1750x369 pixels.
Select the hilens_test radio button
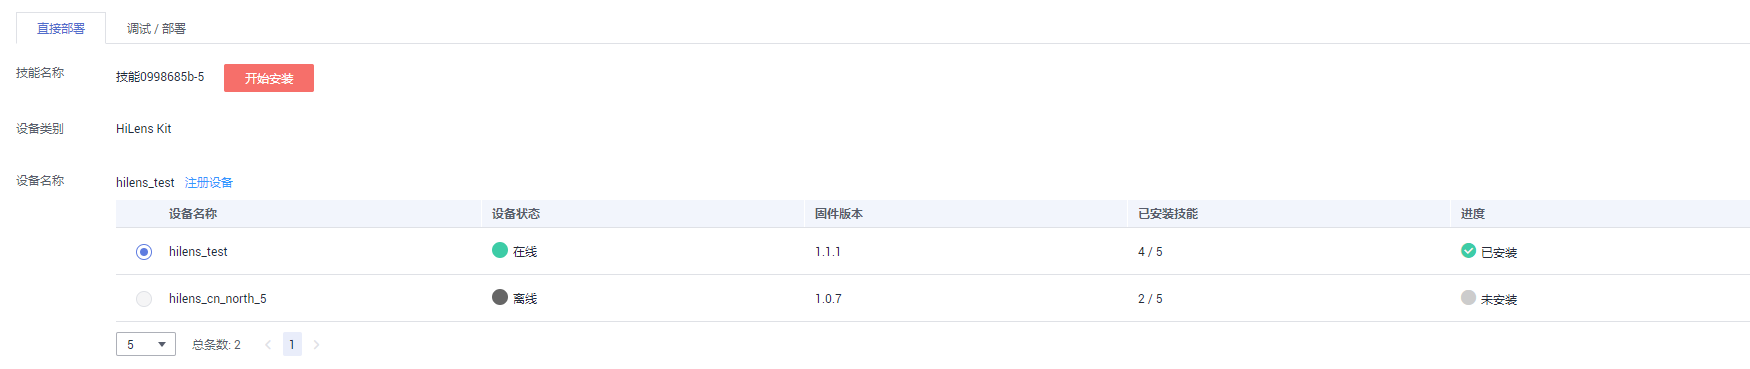144,252
